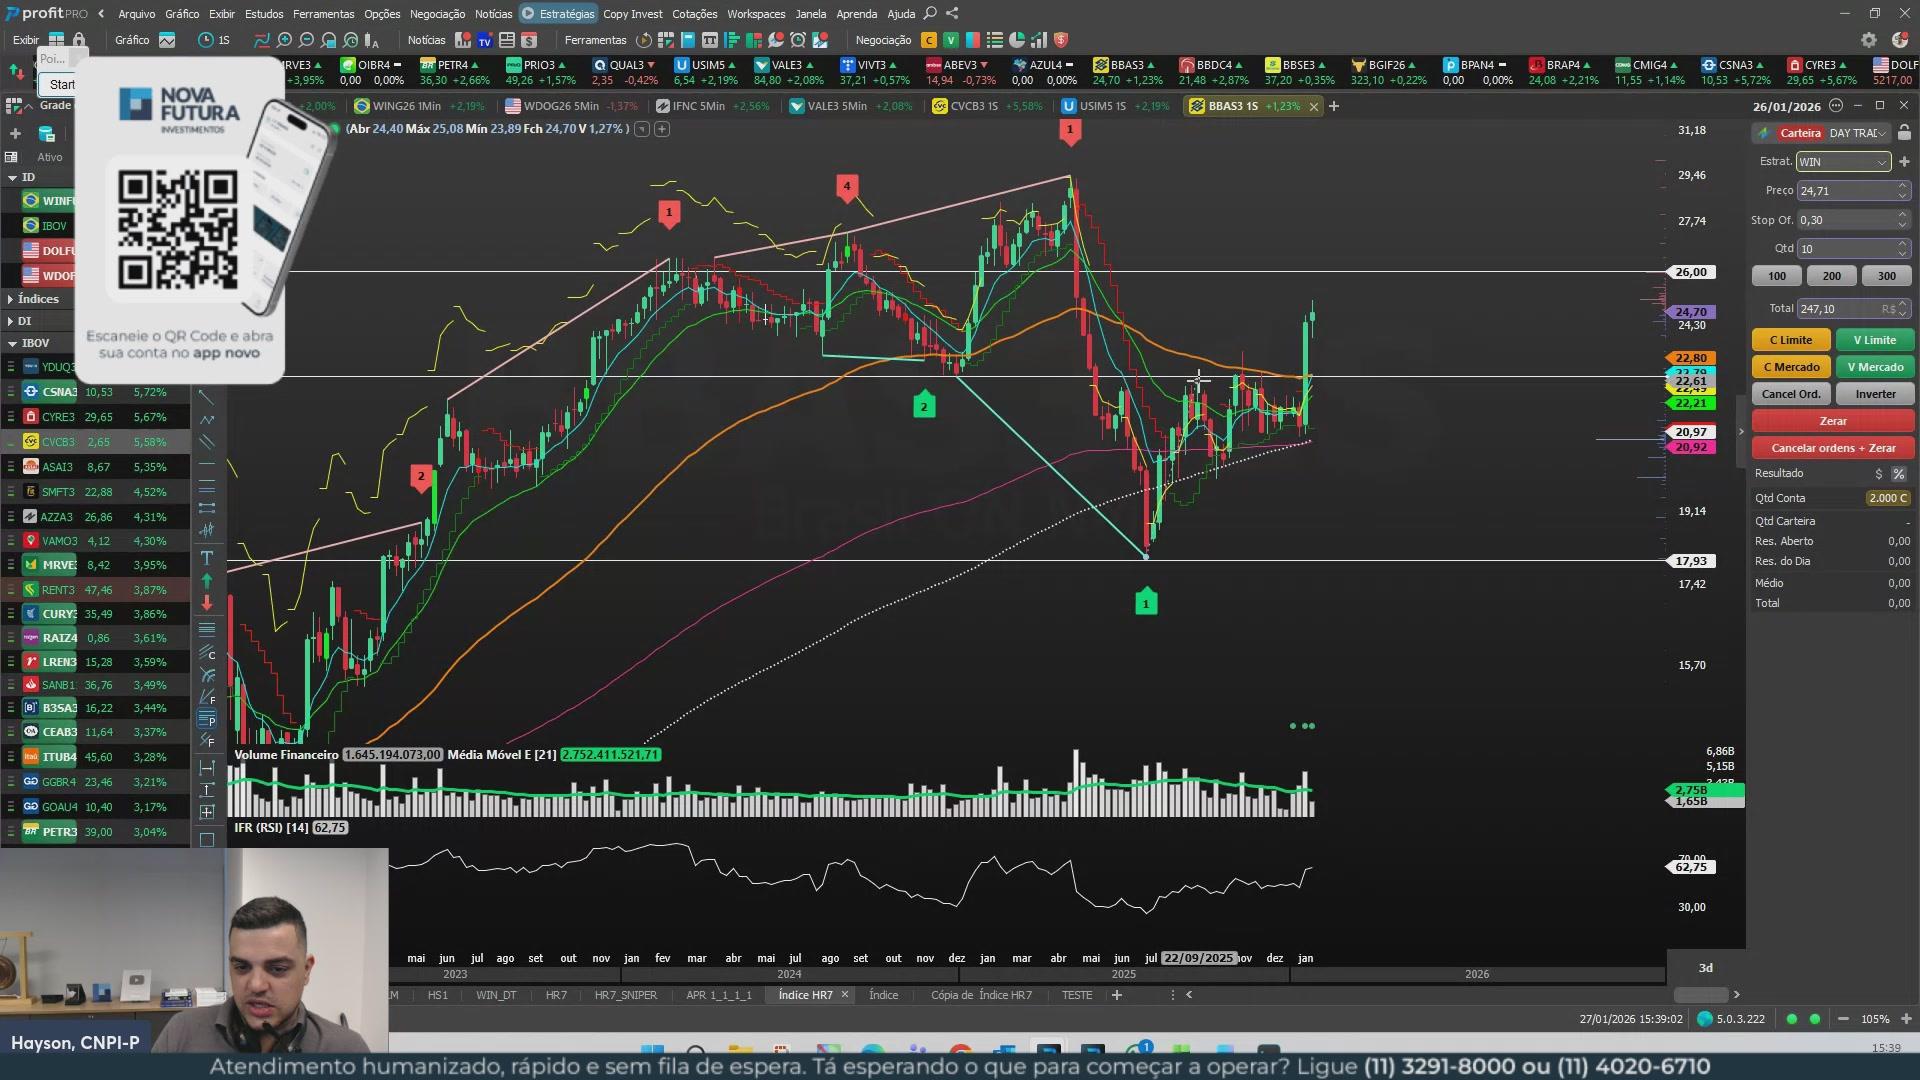Click the Preço input field

[x=1844, y=191]
